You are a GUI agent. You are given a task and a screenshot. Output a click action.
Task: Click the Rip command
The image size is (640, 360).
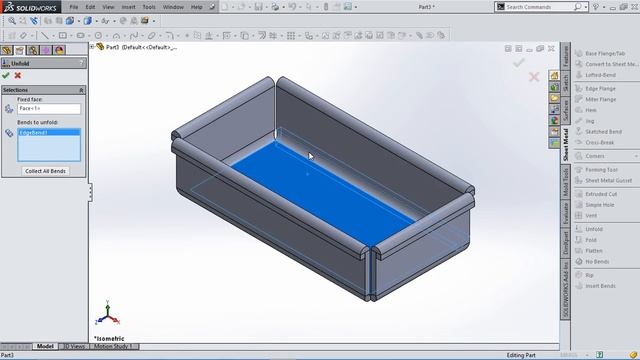point(585,275)
